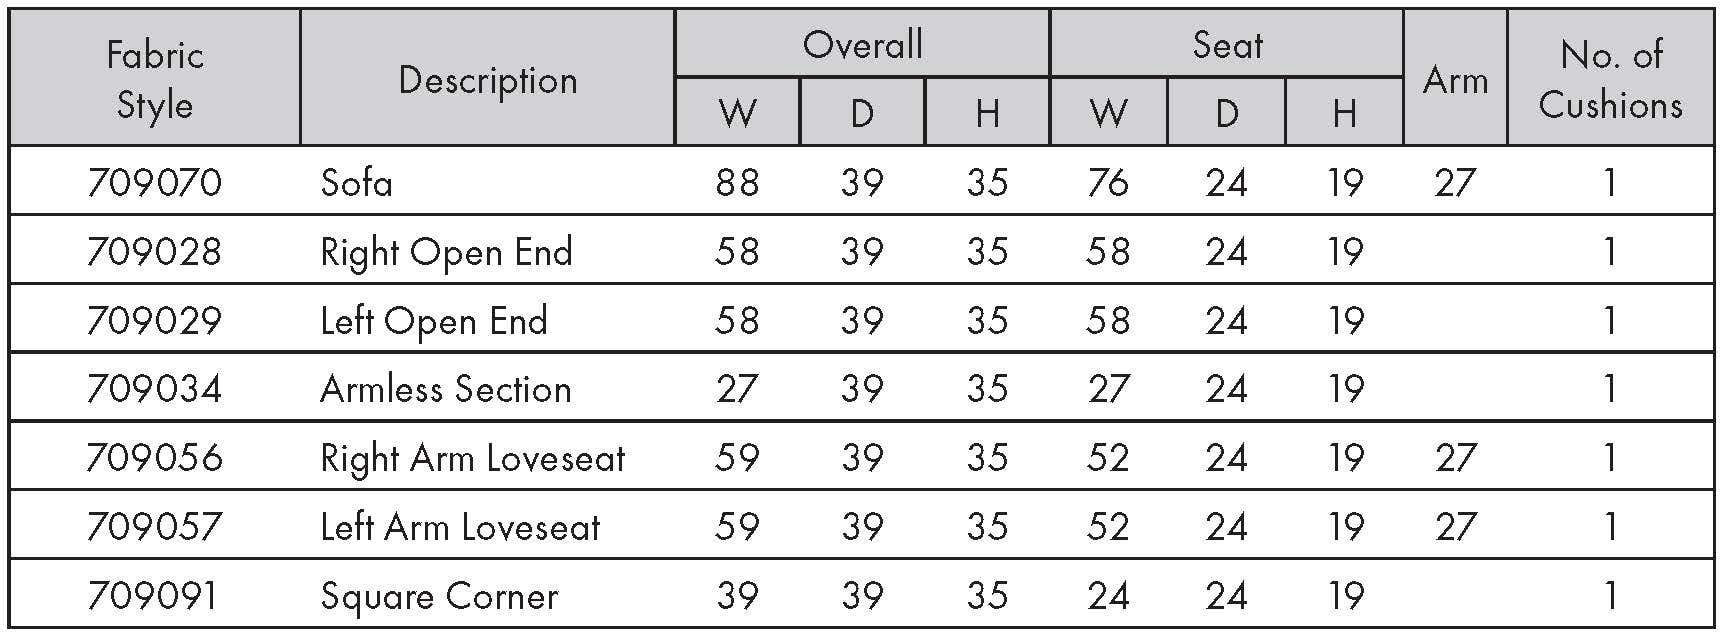This screenshot has height=636, width=1729.
Task: Select fabric style 709070
Action: (155, 182)
